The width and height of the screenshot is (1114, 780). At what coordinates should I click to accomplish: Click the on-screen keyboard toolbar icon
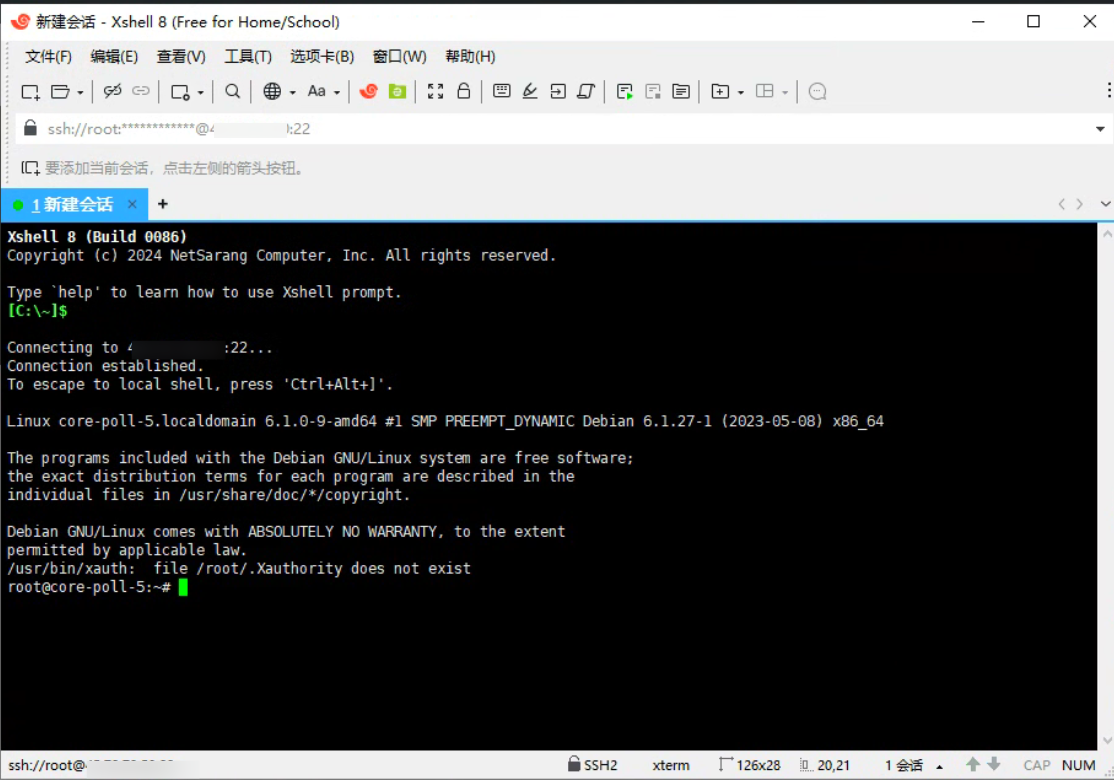pos(502,92)
